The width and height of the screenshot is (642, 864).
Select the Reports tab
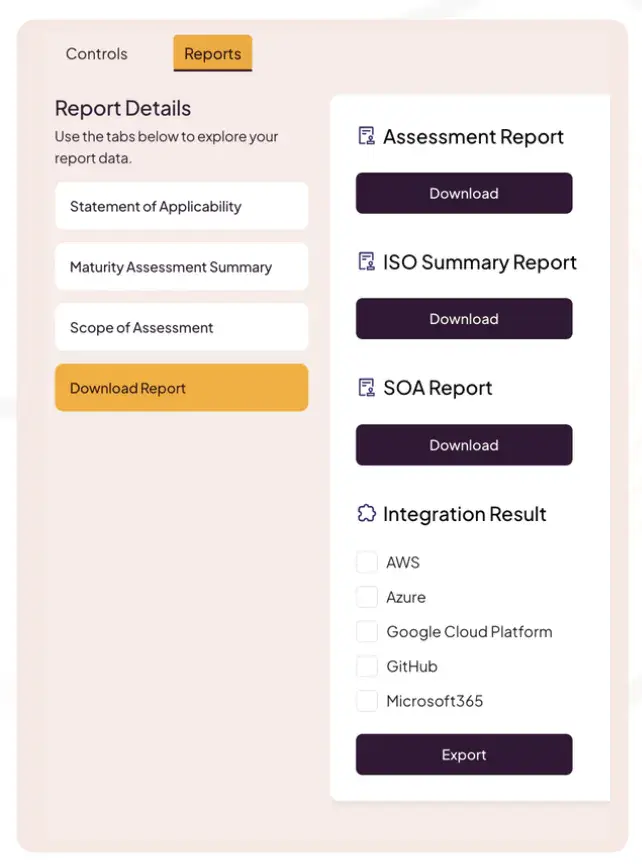(x=213, y=53)
